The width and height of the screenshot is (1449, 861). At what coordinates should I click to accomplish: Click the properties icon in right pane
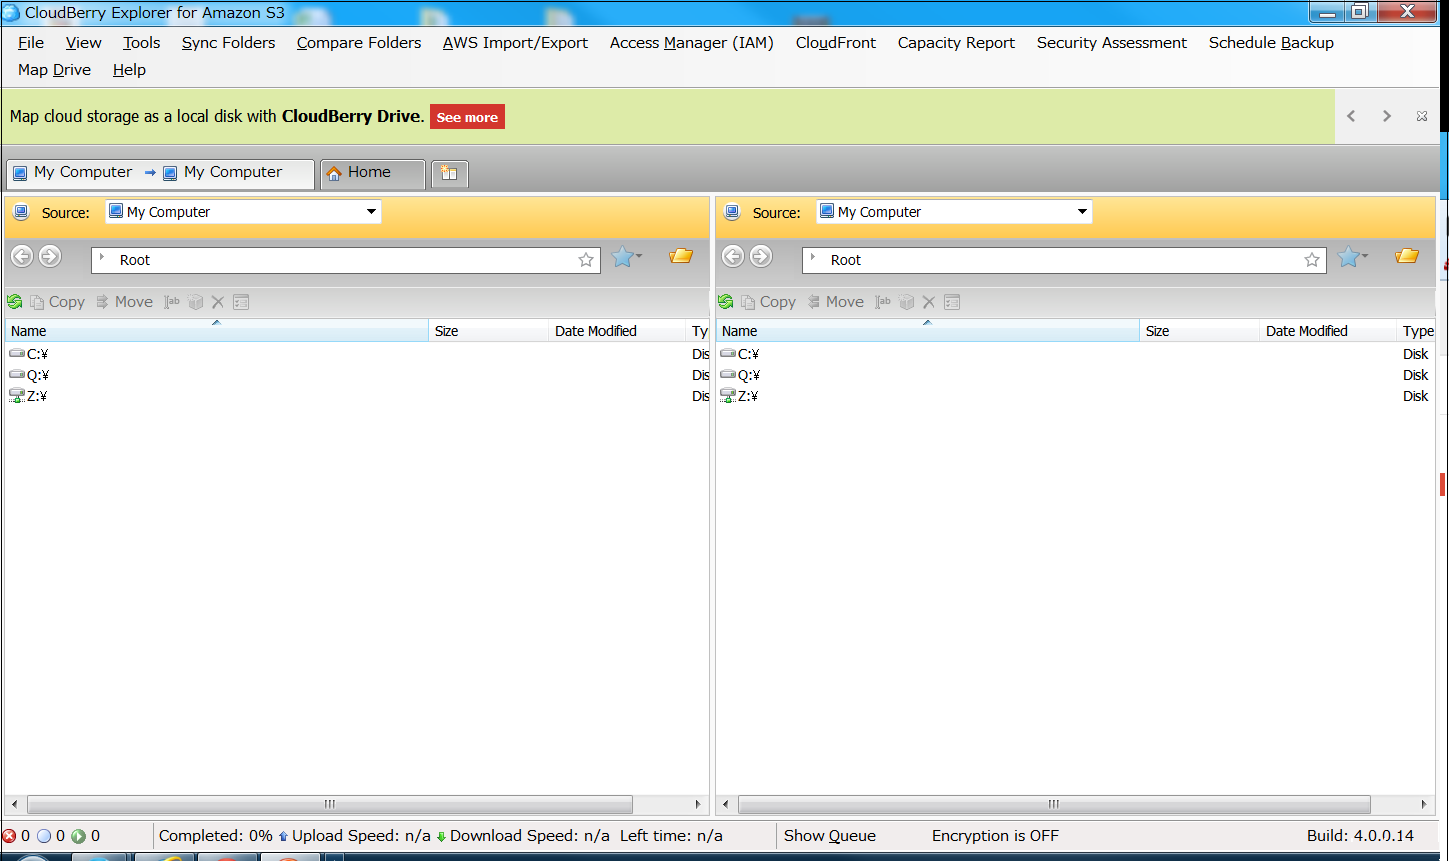[952, 302]
